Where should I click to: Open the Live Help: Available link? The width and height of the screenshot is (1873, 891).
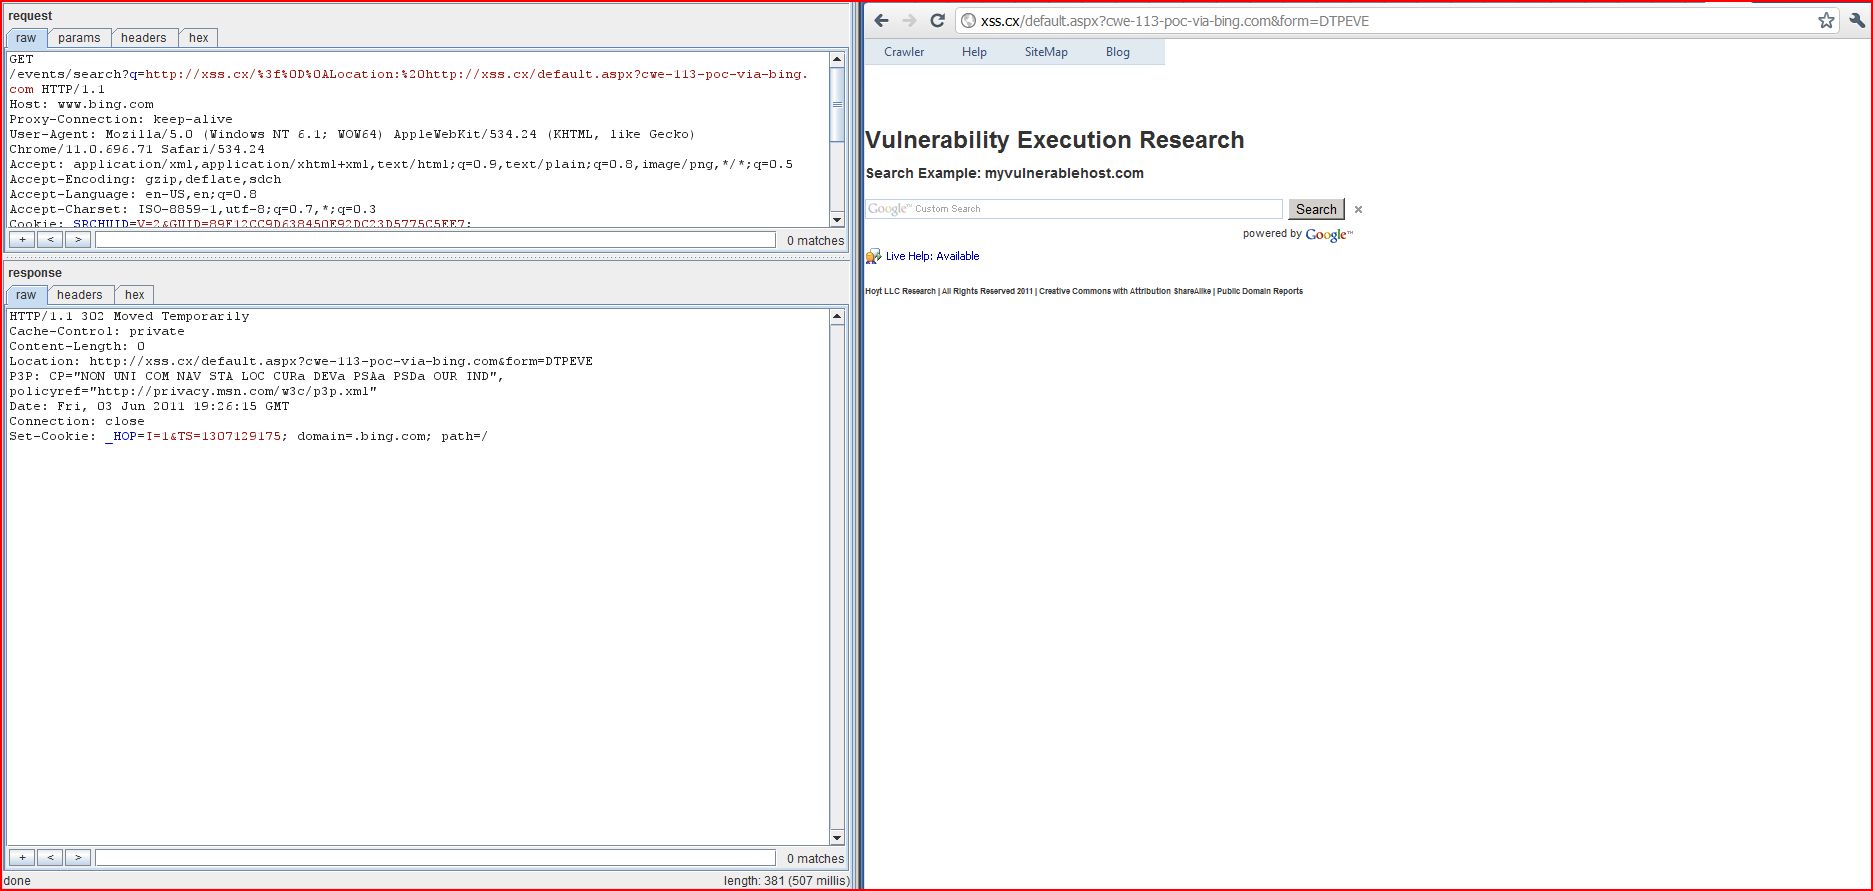932,256
